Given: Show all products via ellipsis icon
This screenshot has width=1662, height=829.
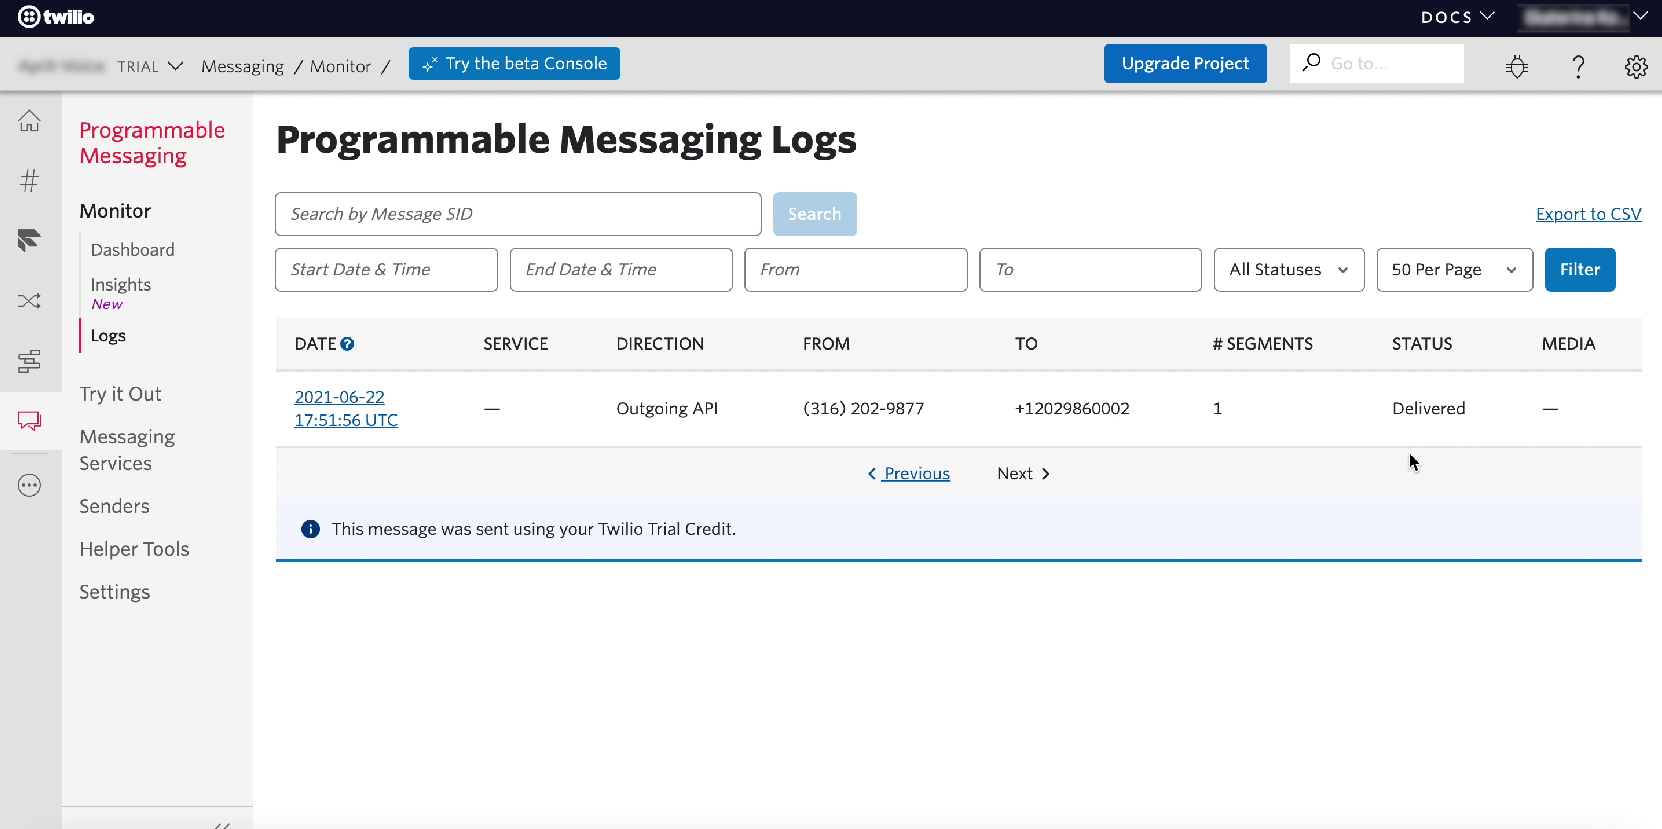Looking at the screenshot, I should 30,486.
